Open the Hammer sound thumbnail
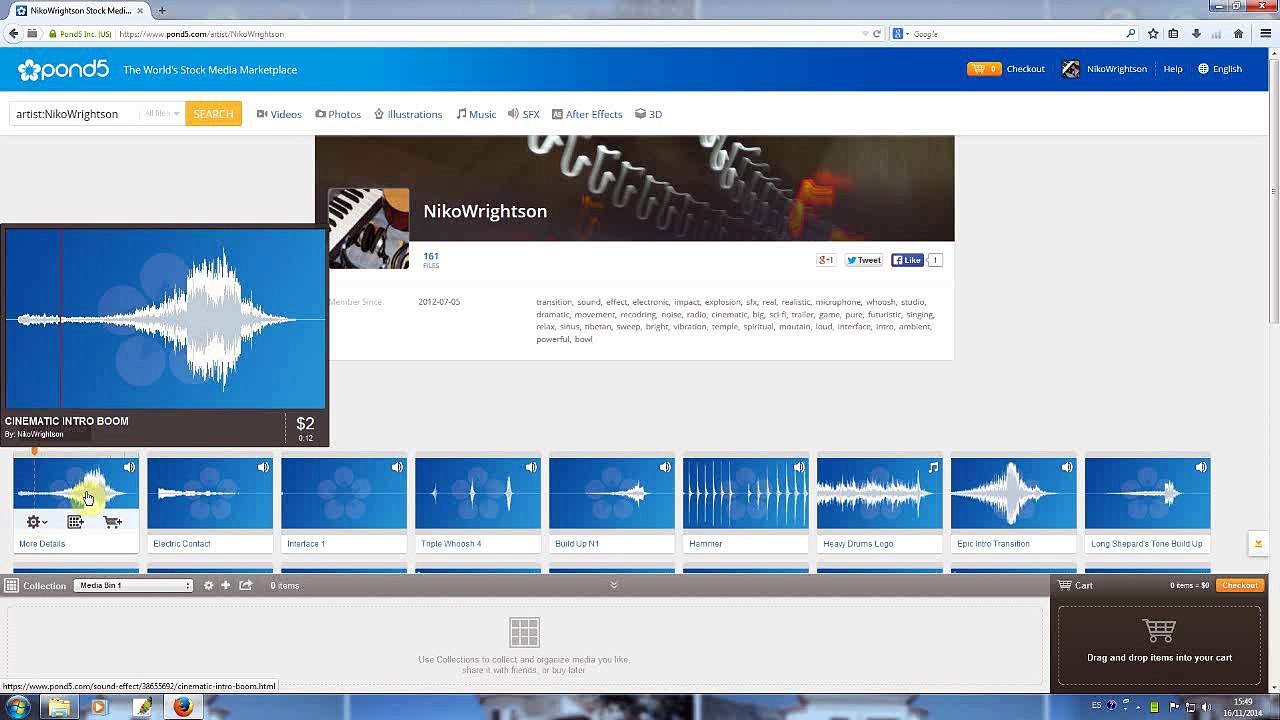 point(745,493)
